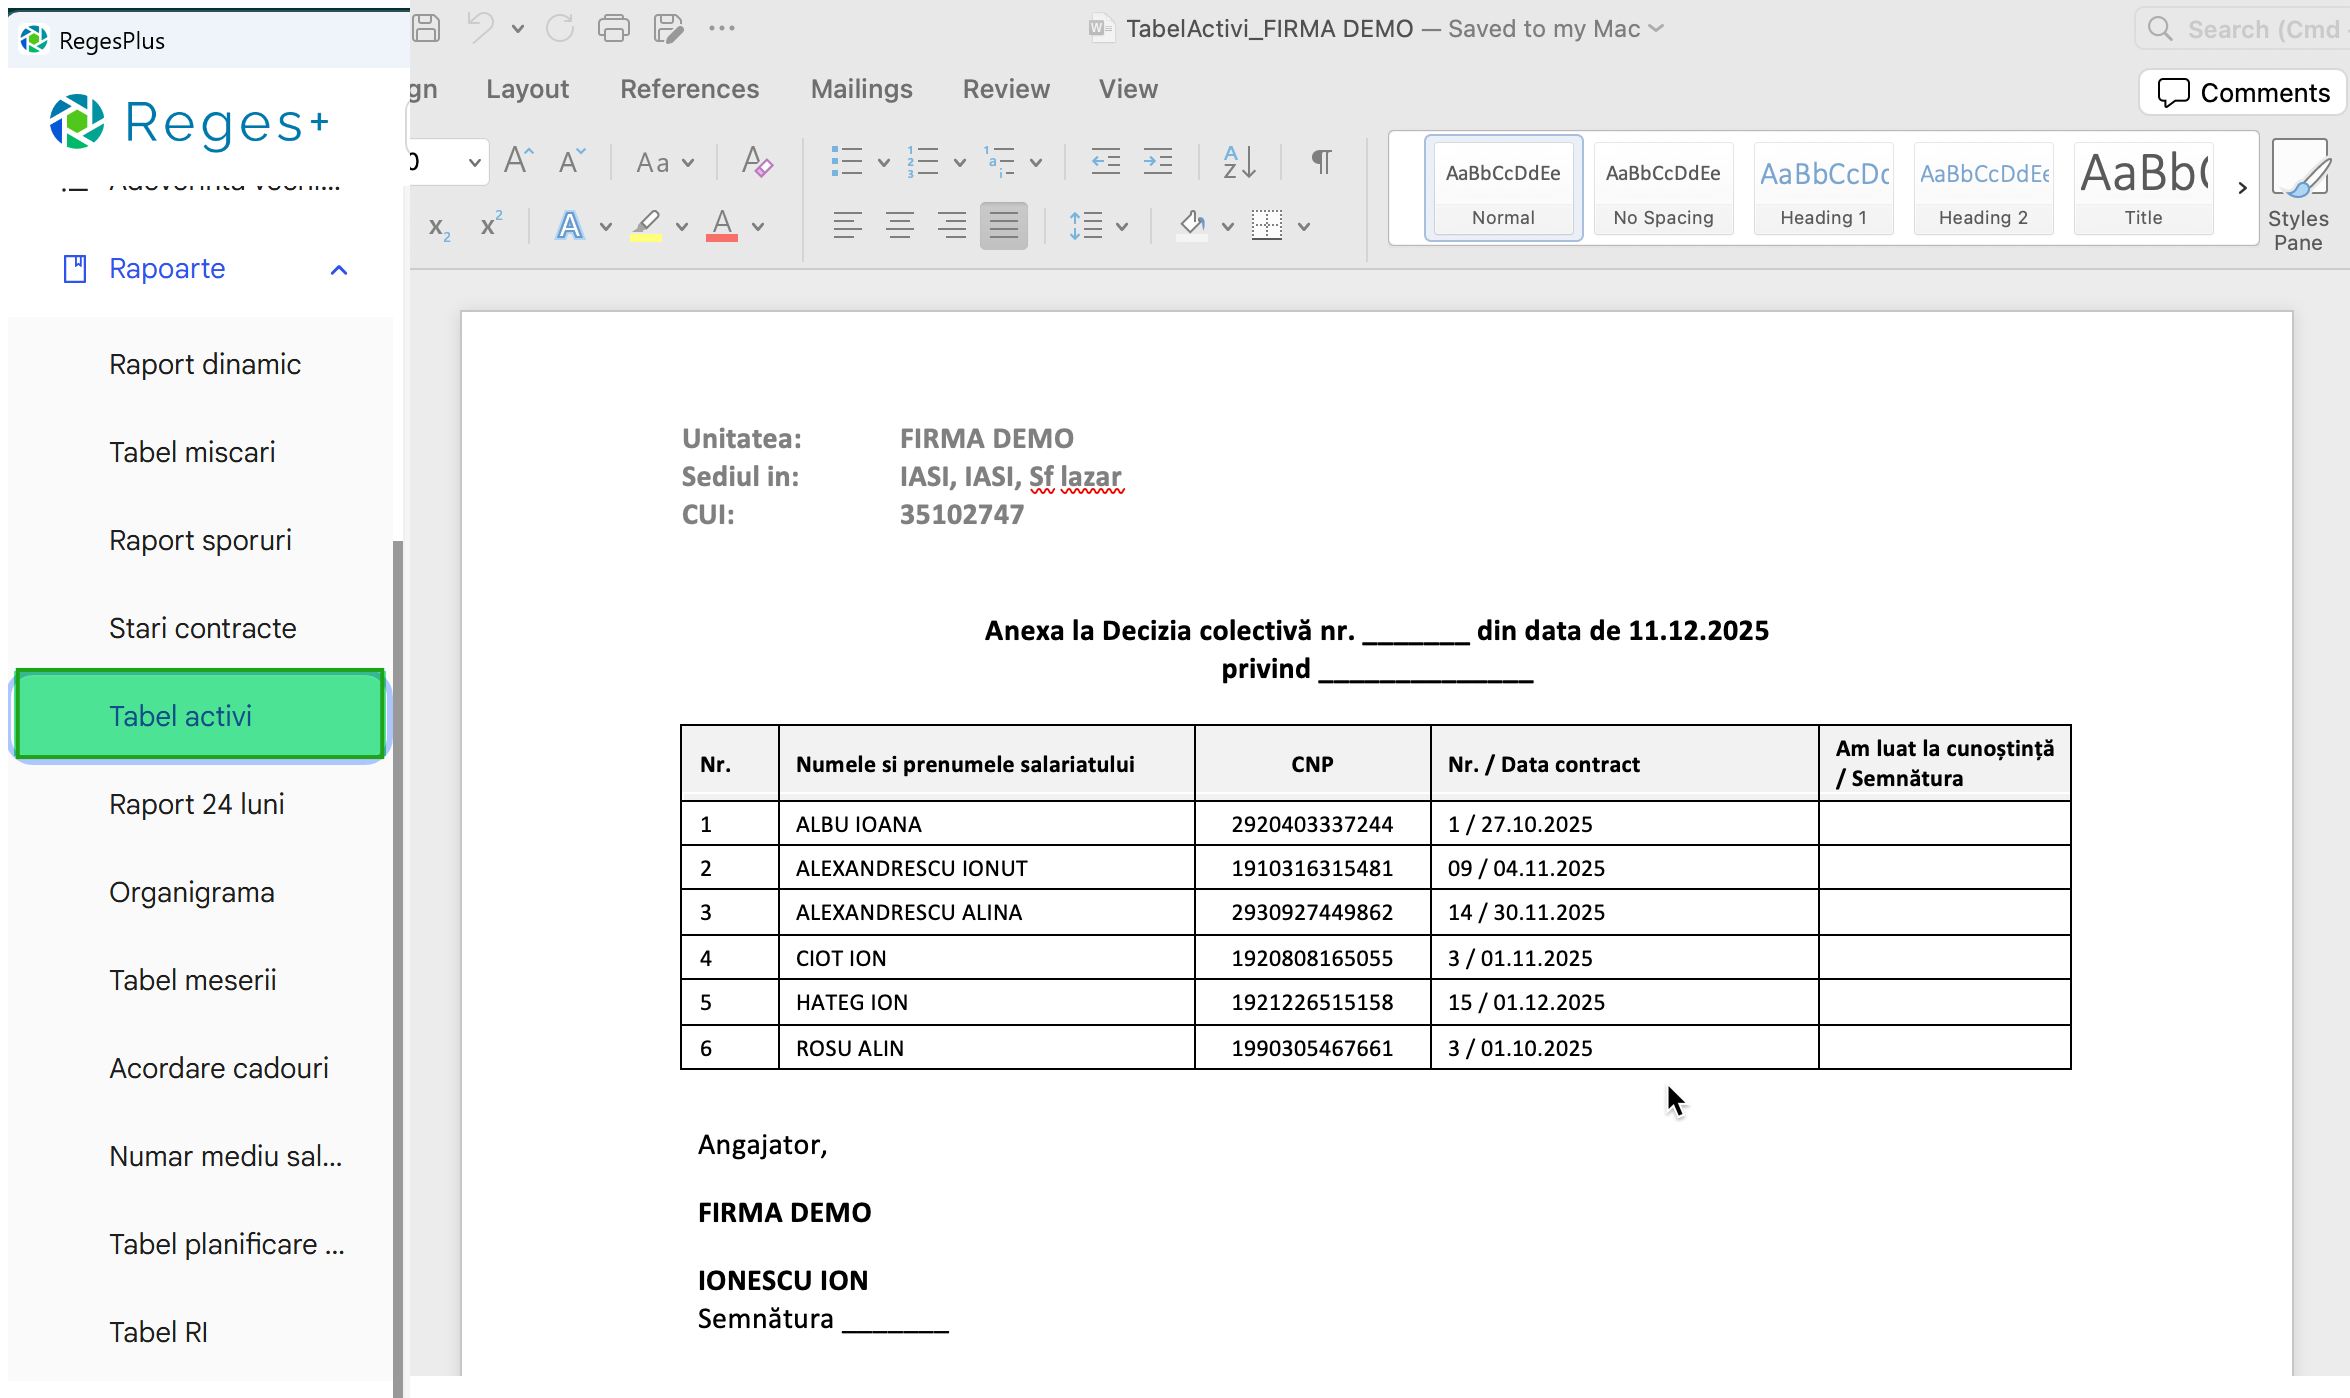The width and height of the screenshot is (2350, 1398).
Task: Click the Save icon
Action: [425, 27]
